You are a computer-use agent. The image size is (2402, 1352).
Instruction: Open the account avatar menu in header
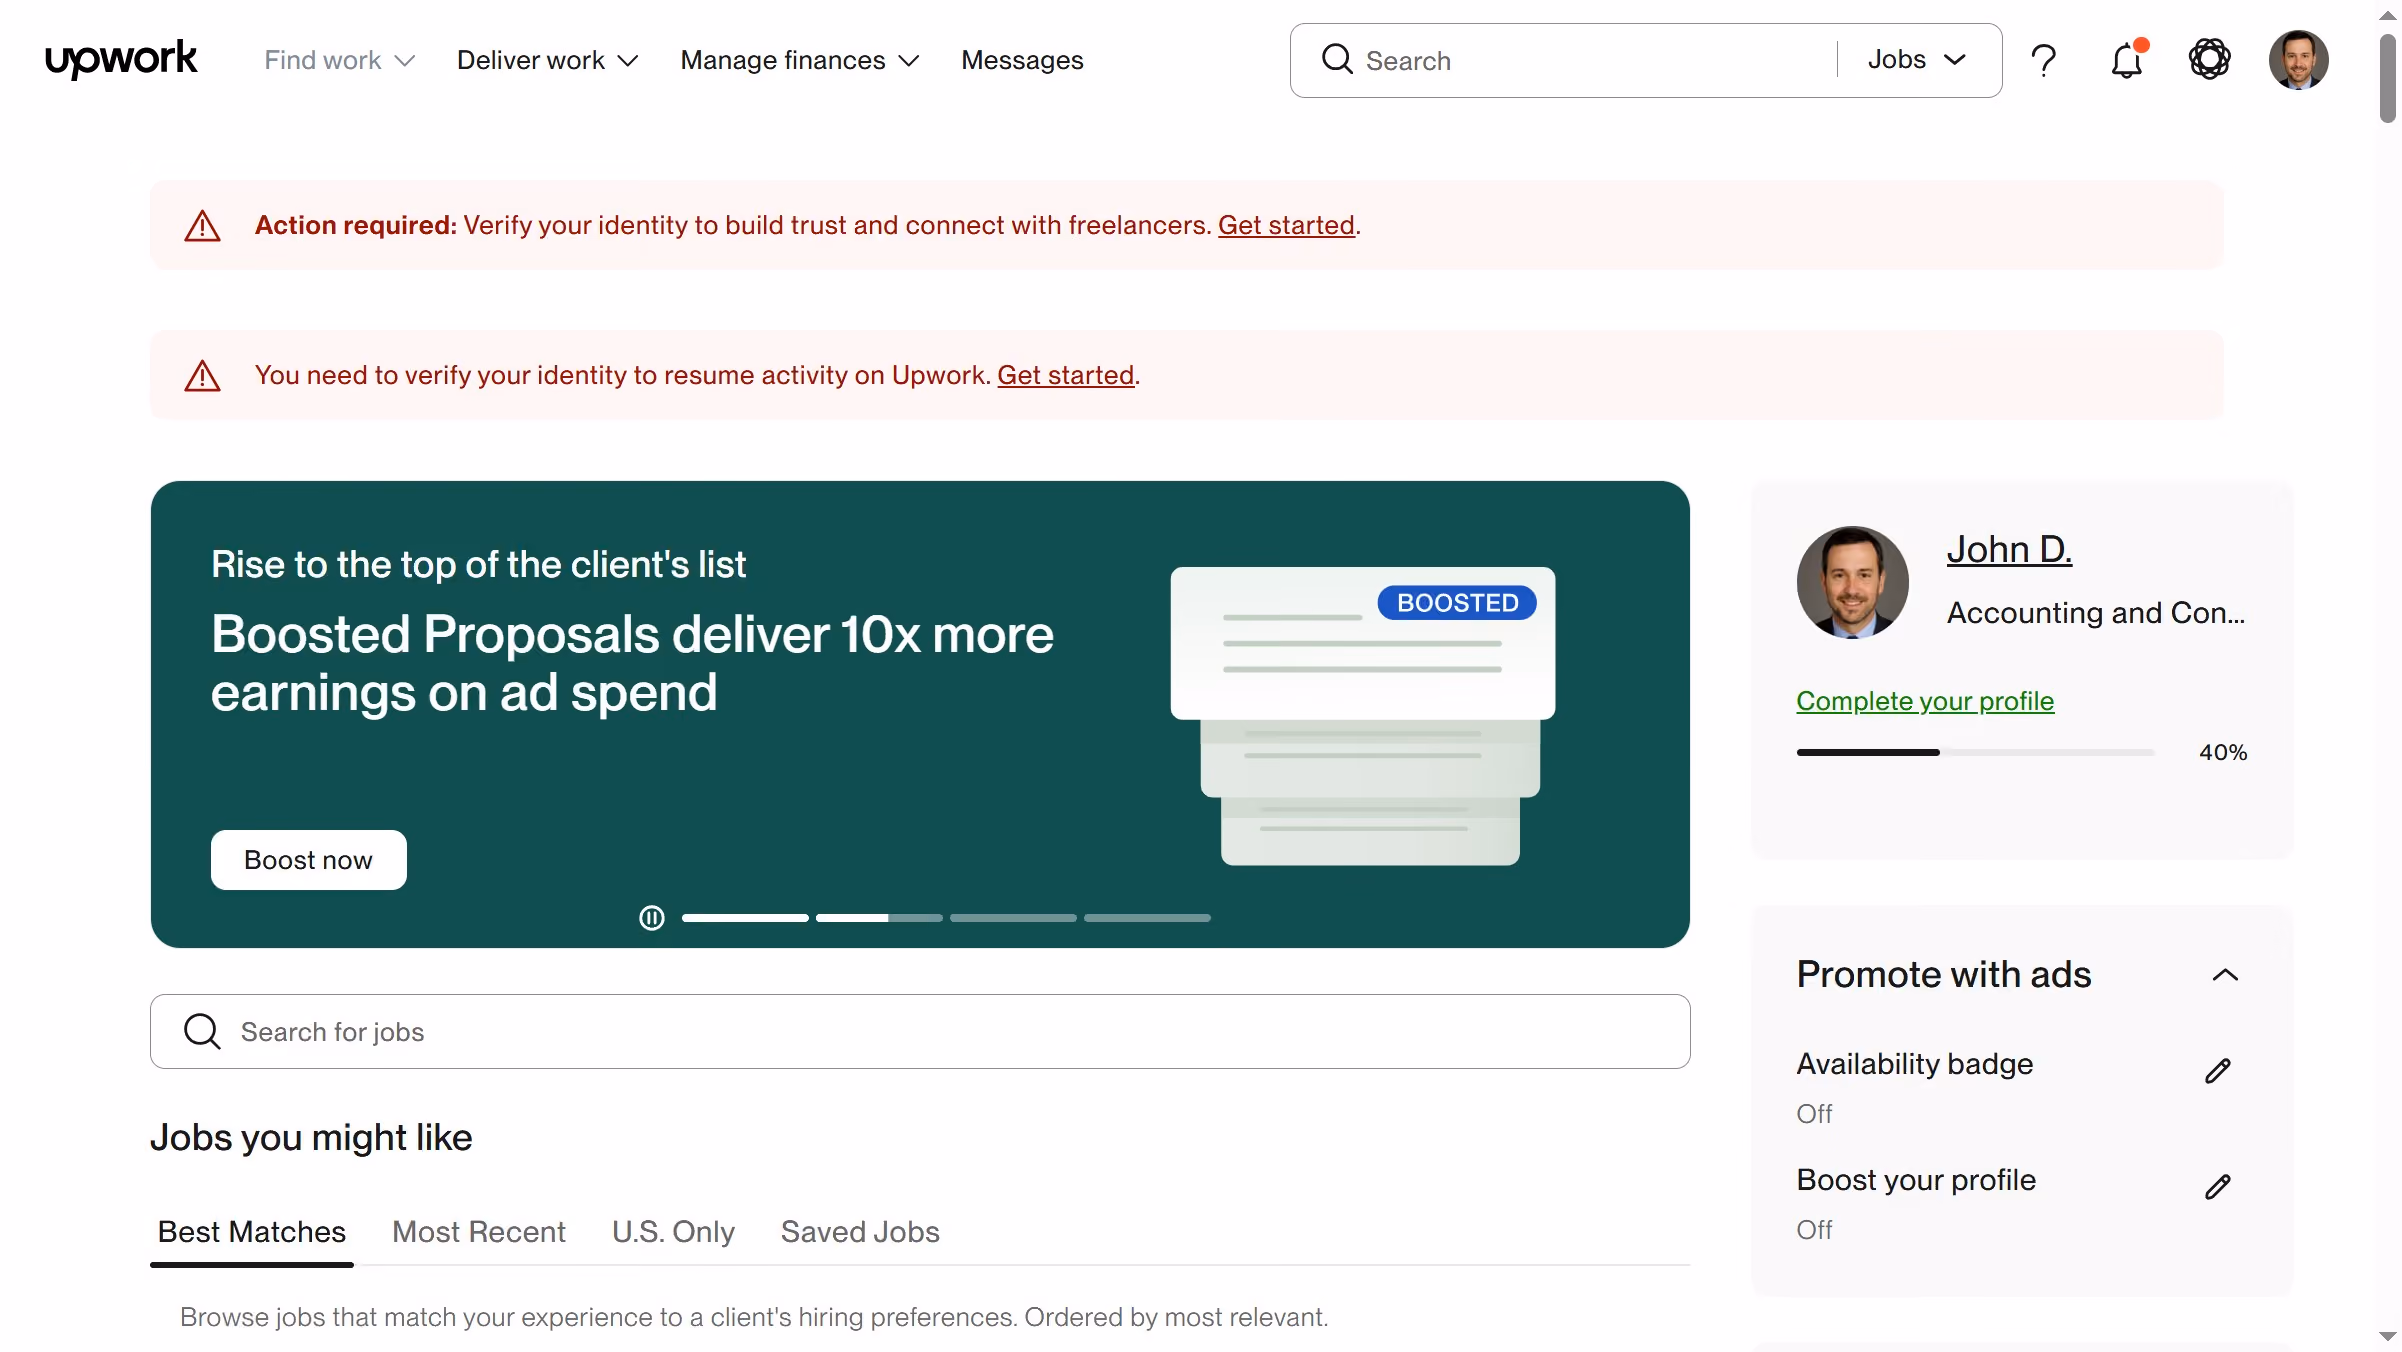(x=2298, y=60)
